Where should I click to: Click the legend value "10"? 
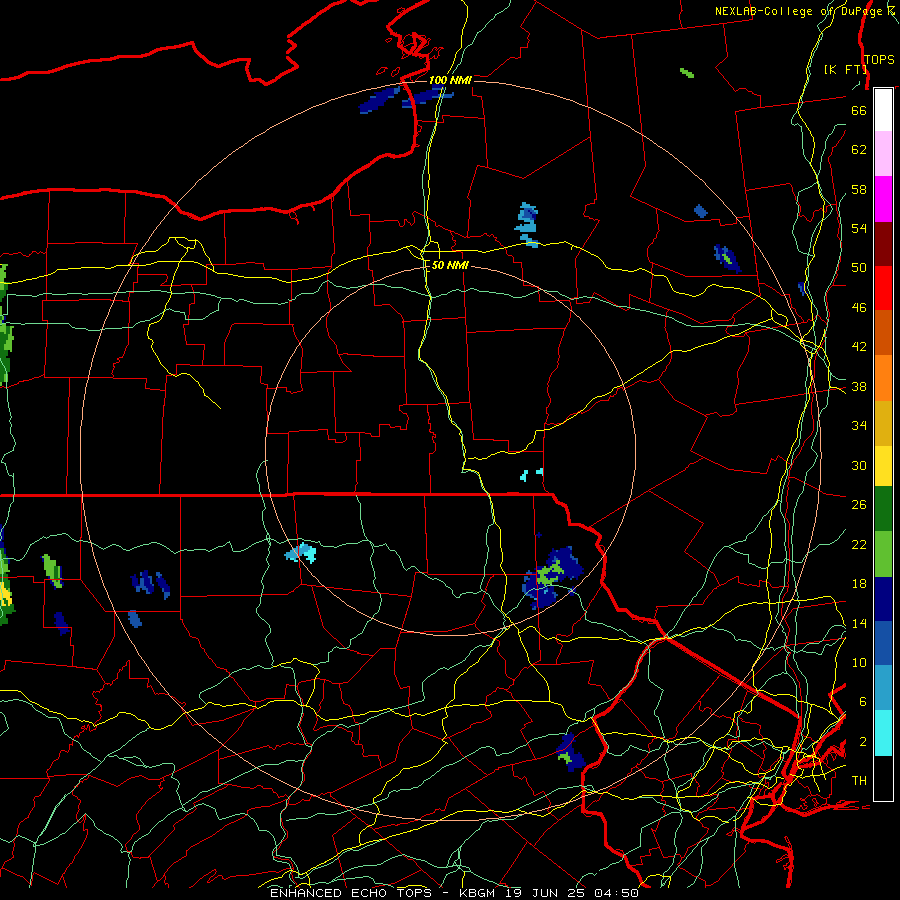point(859,663)
